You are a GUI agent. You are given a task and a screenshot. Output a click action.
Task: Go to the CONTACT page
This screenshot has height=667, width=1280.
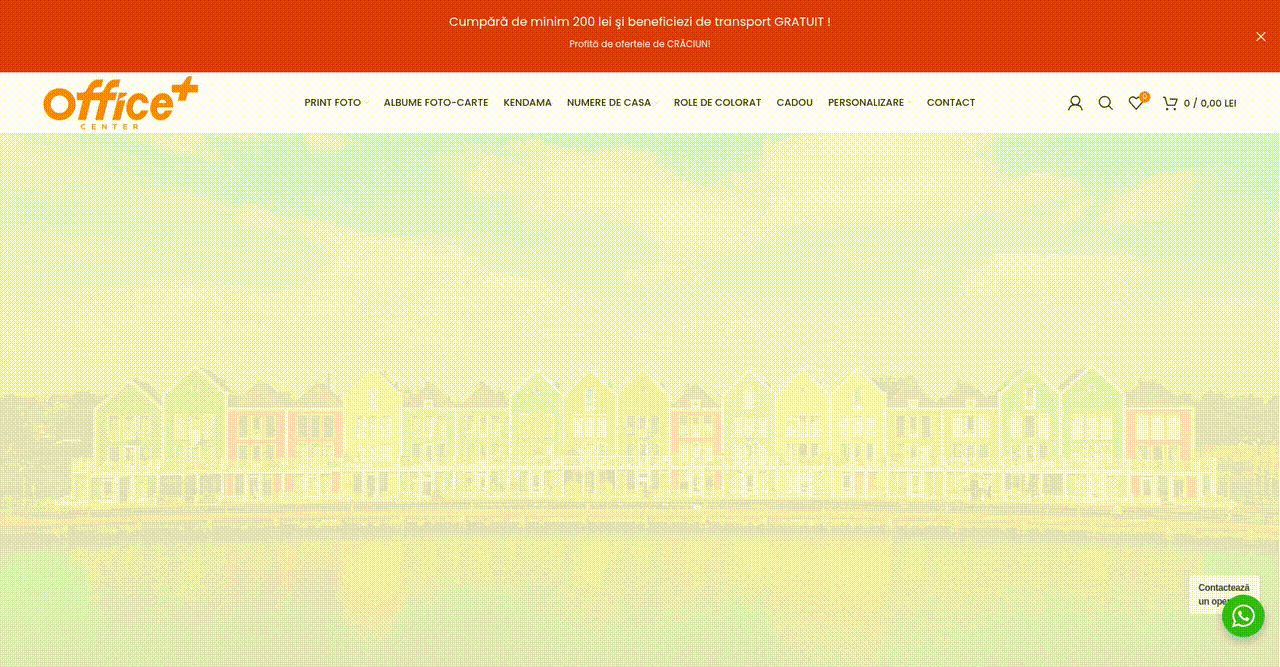pyautogui.click(x=951, y=103)
